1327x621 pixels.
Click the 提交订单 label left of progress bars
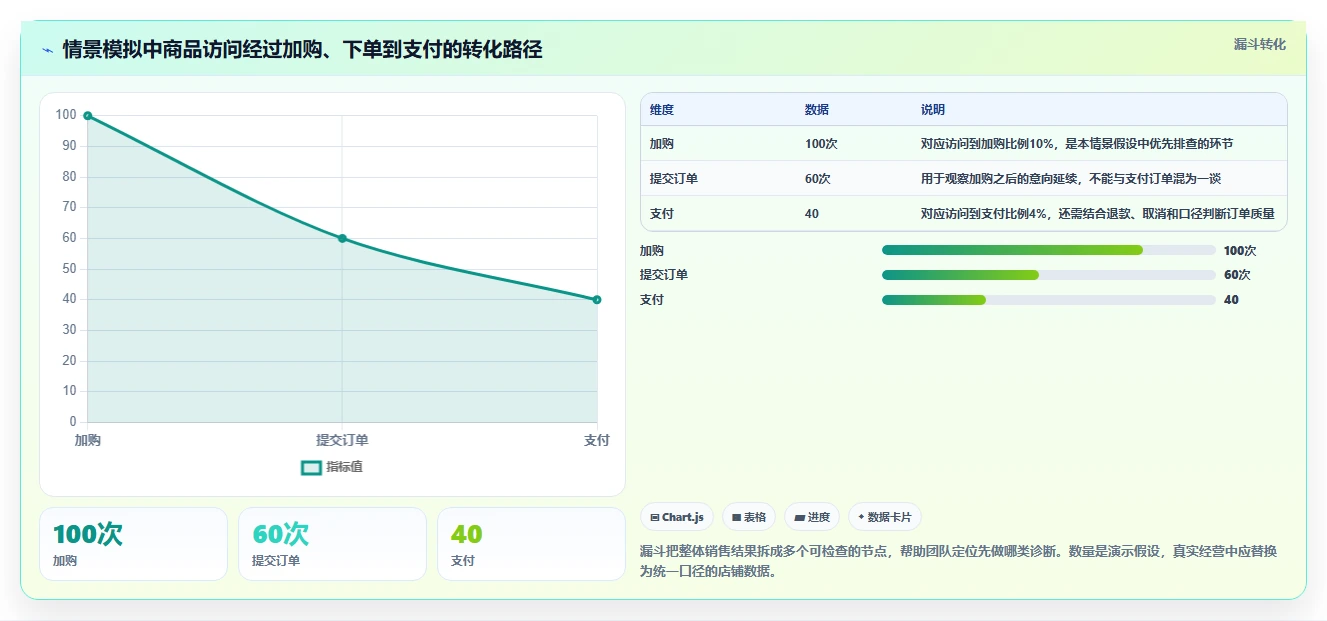[664, 275]
